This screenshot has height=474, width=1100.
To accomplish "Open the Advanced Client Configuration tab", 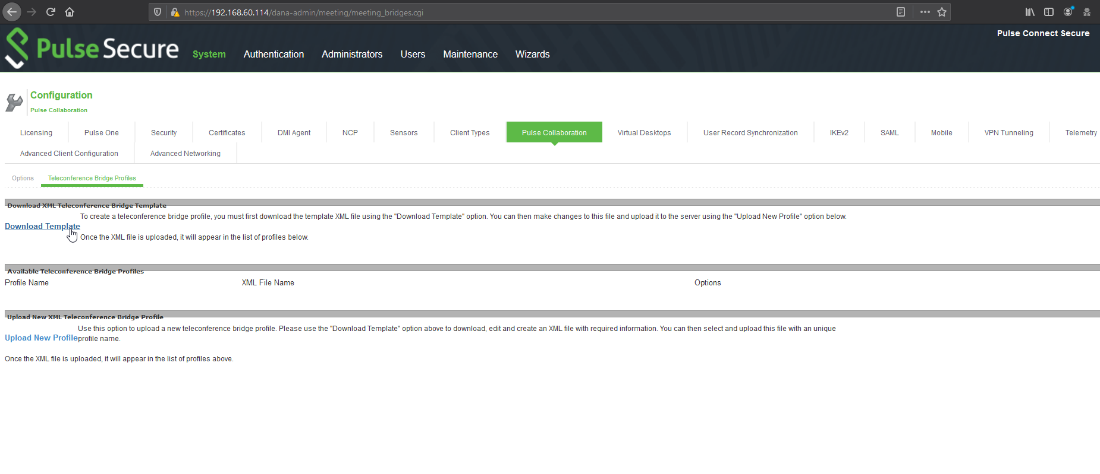I will coord(69,154).
